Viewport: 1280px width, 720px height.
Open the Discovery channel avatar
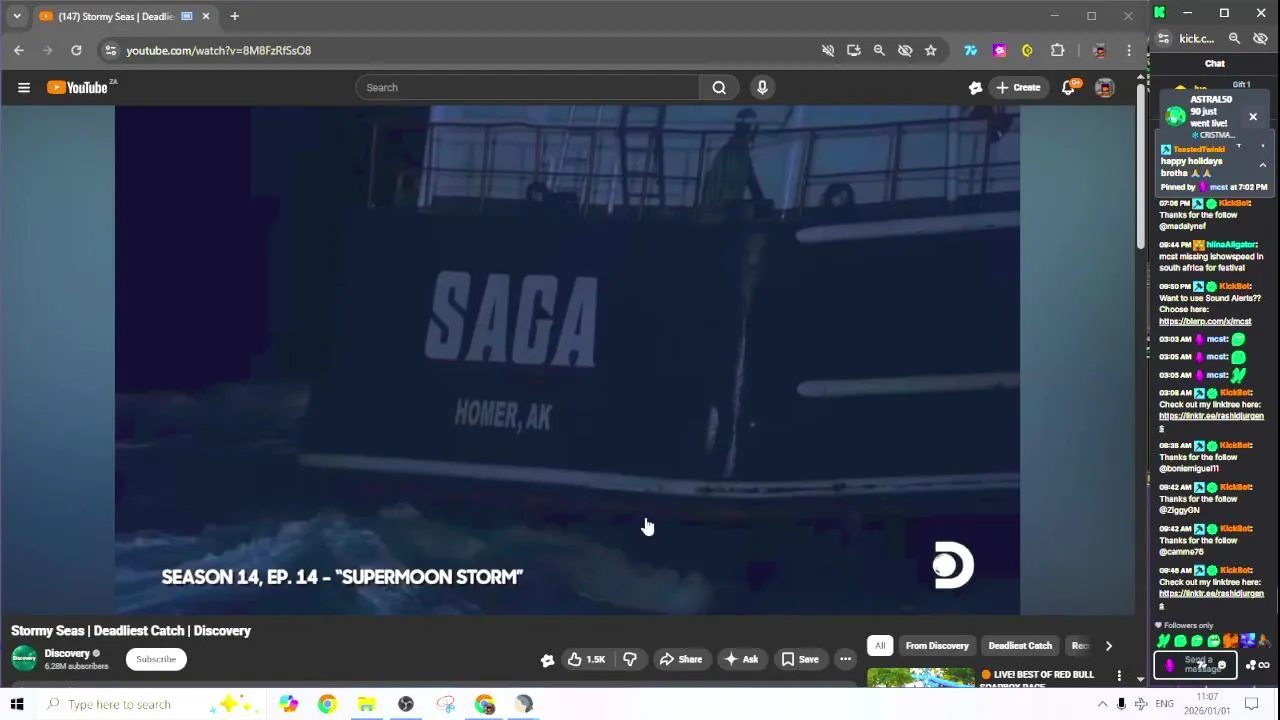click(24, 659)
